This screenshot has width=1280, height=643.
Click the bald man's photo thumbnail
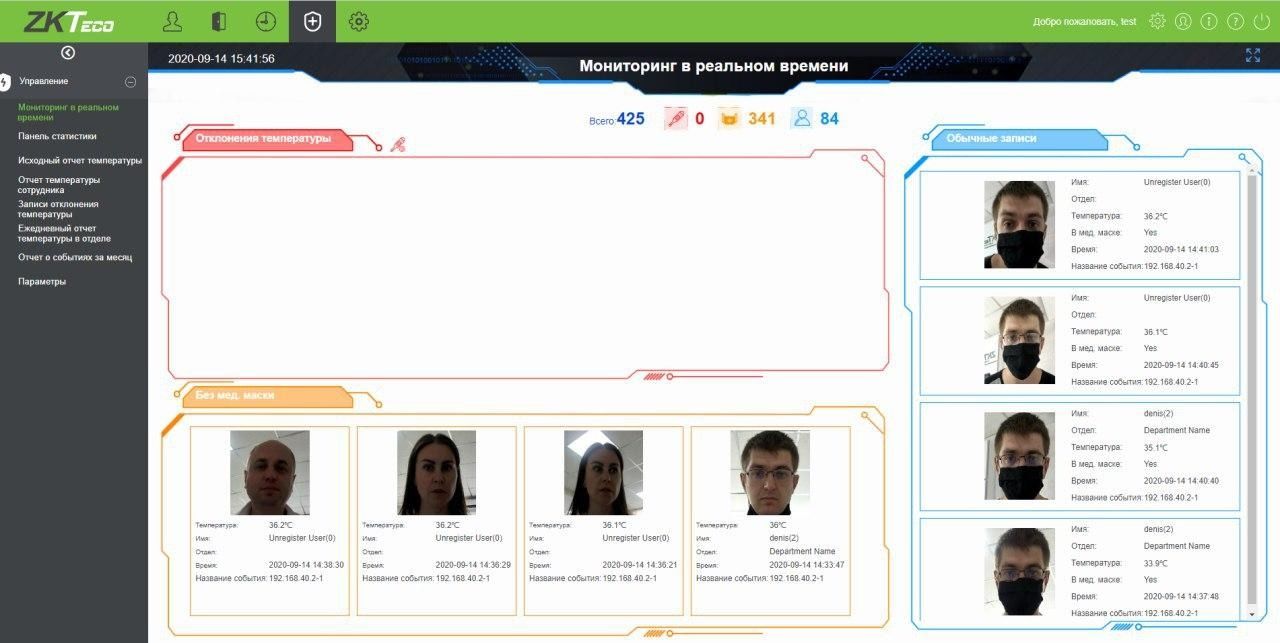(269, 472)
